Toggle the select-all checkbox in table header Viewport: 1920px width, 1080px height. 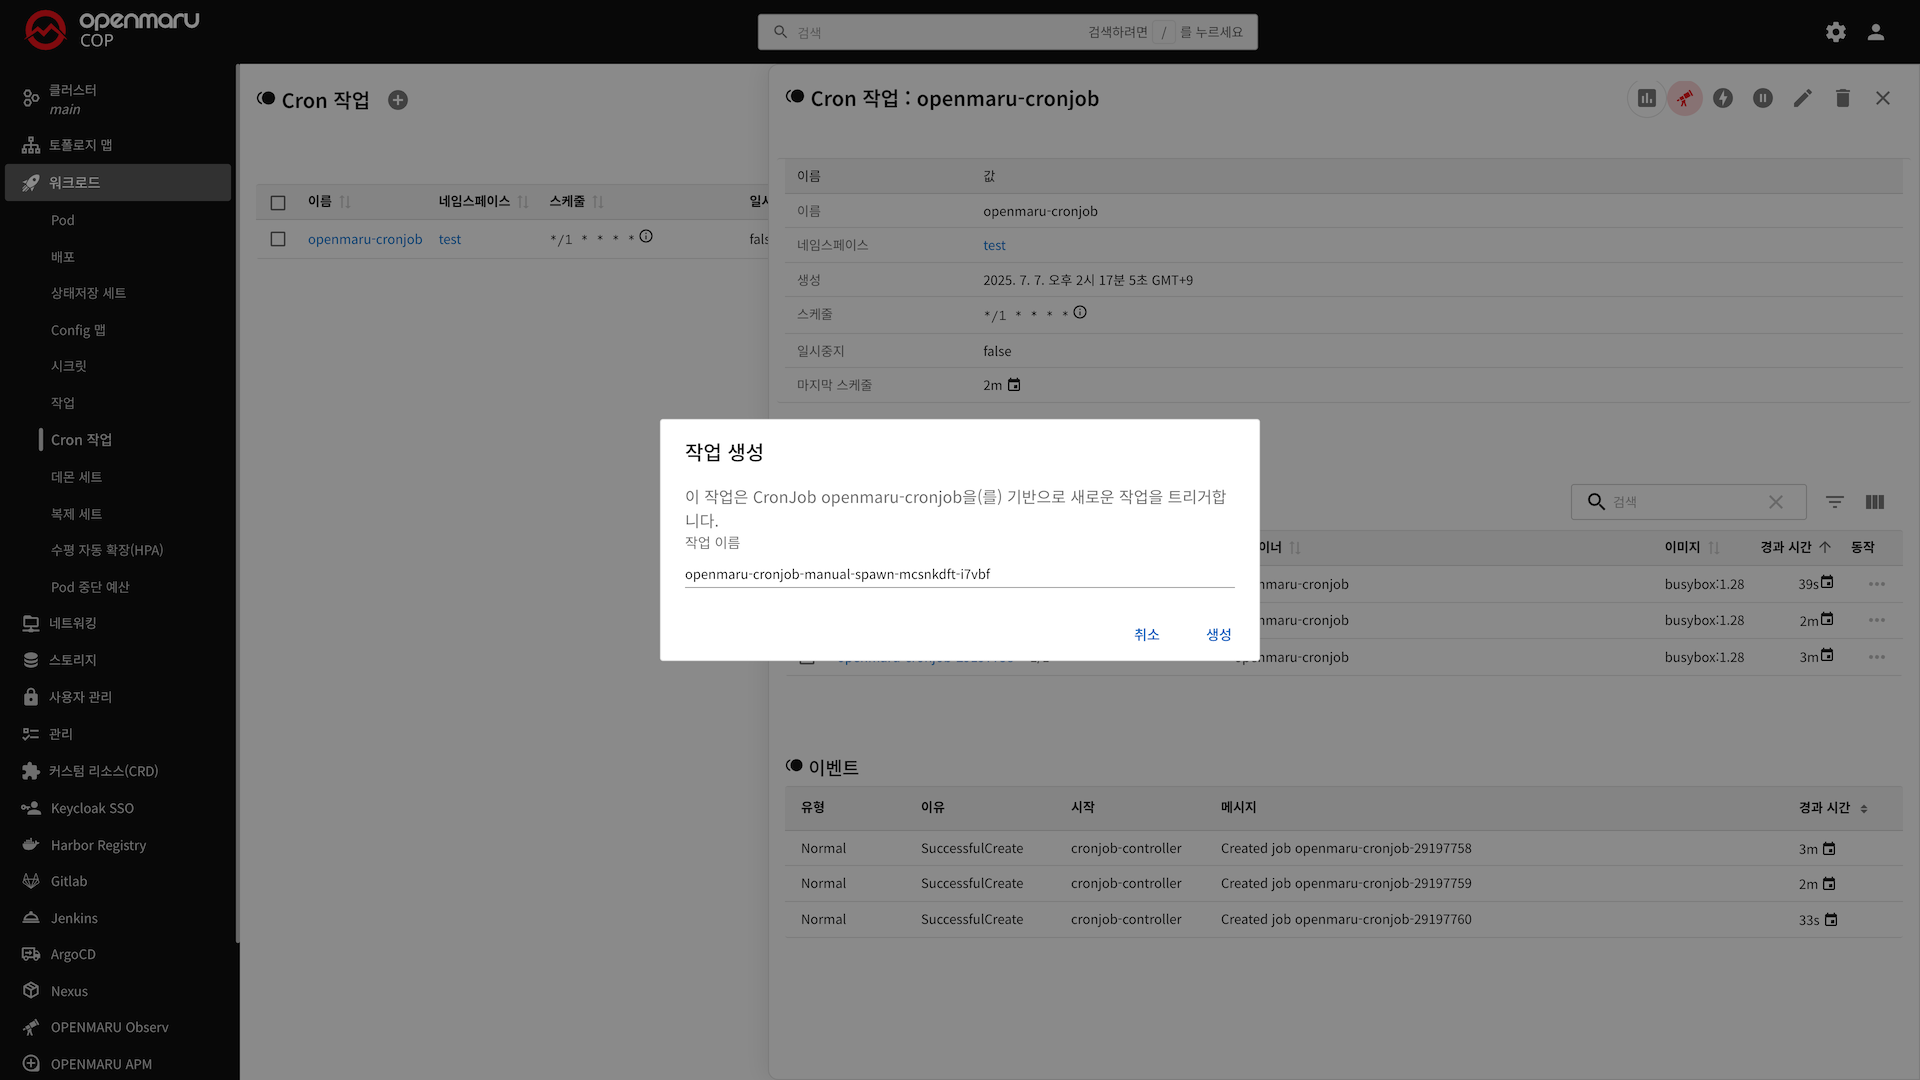coord(278,202)
